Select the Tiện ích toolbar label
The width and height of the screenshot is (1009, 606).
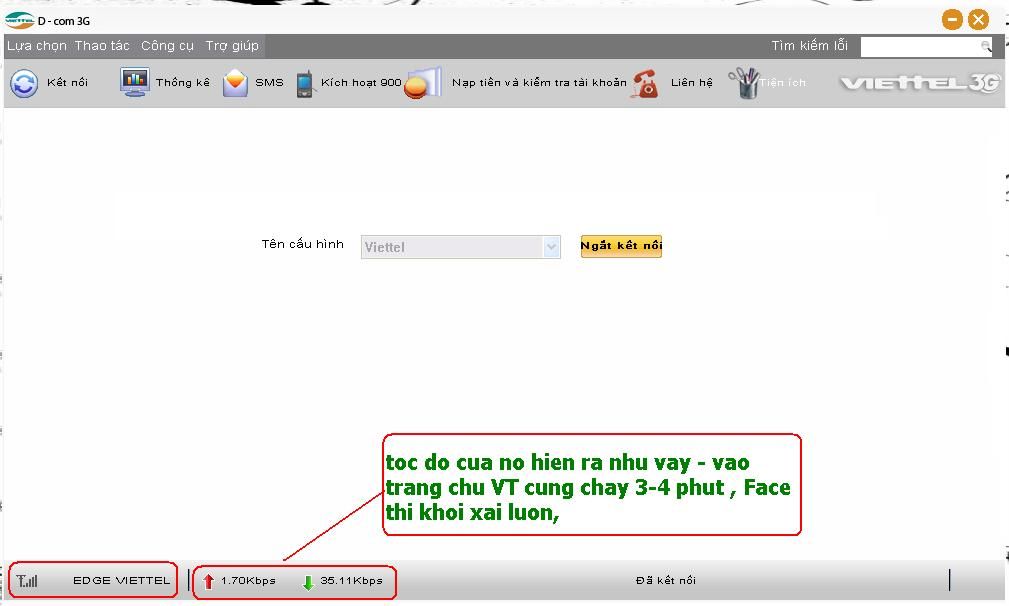[782, 82]
